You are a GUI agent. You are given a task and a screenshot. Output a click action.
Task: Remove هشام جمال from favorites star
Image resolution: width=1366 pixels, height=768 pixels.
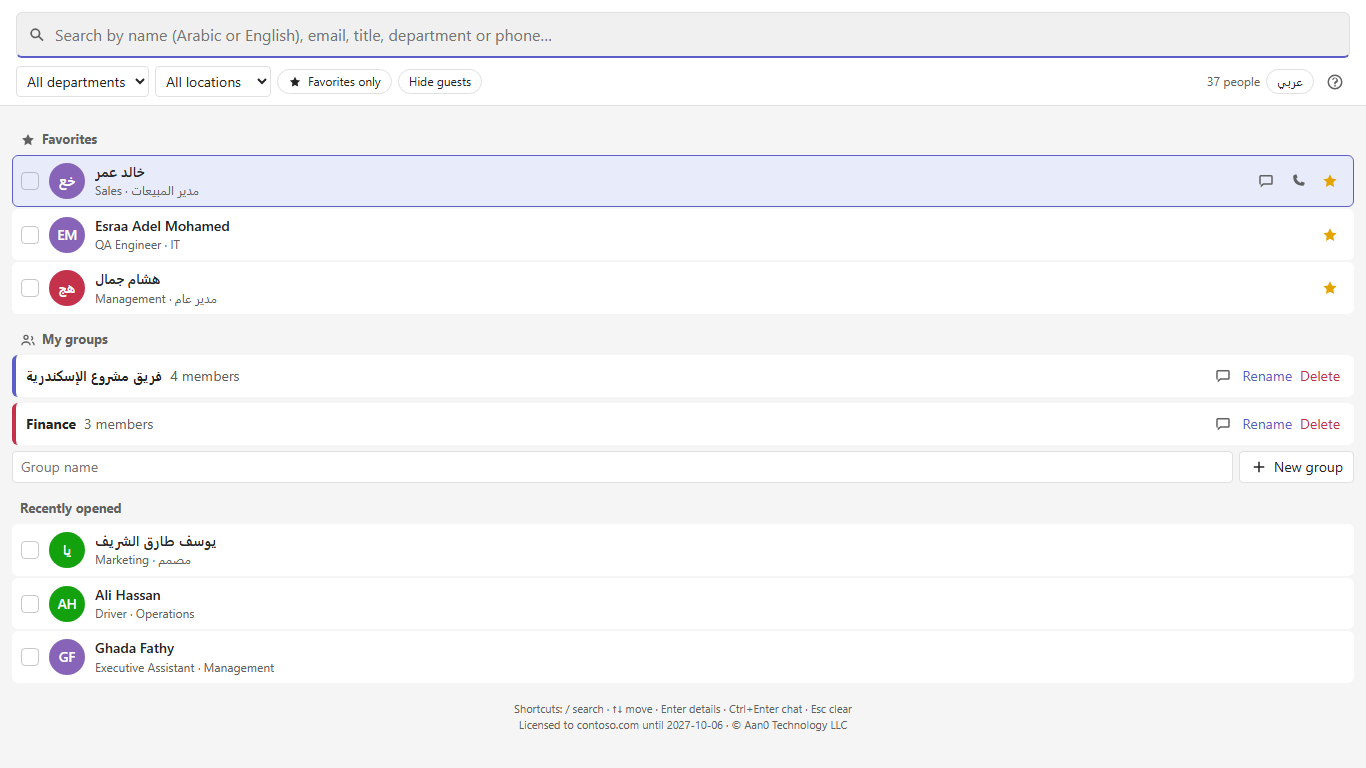pos(1330,288)
